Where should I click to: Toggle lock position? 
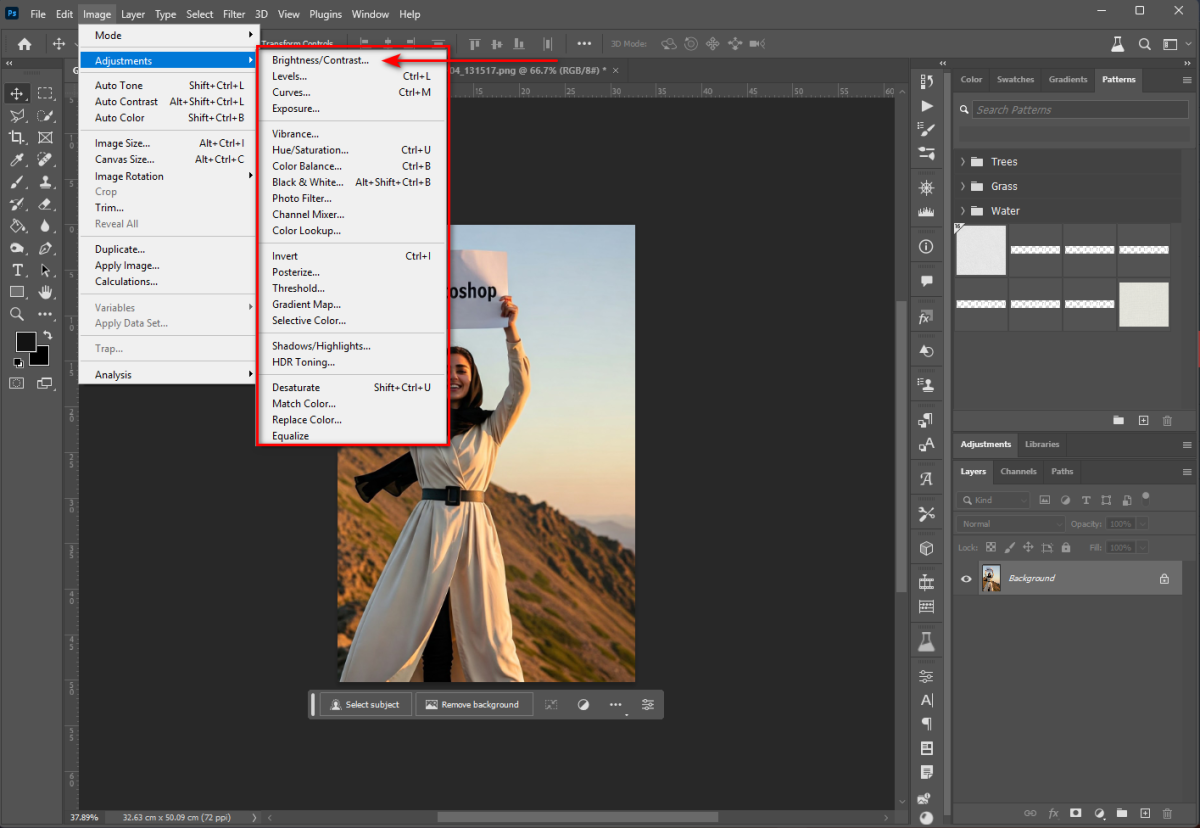coord(1028,548)
